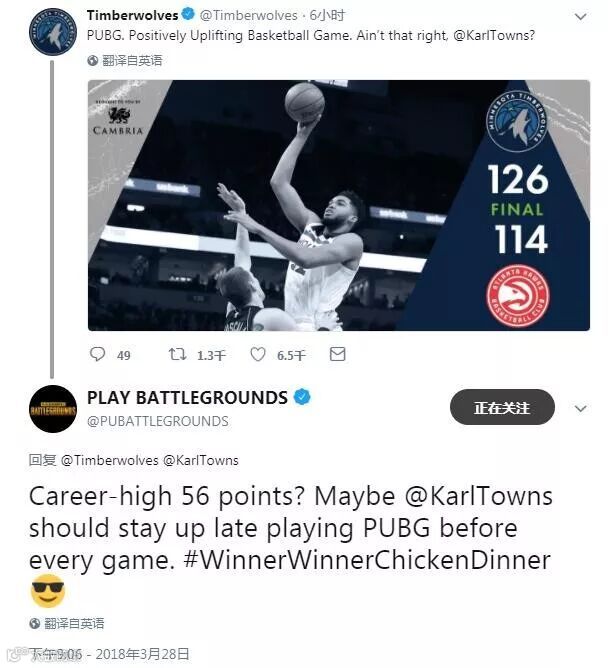
Task: Retweet the Timberwolves post
Action: tap(177, 354)
